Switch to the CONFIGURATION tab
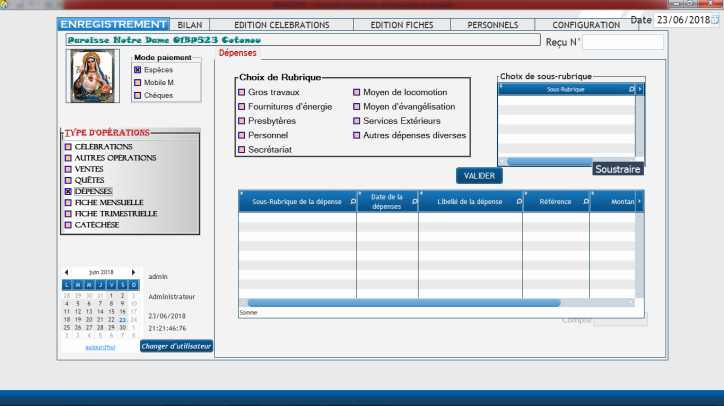This screenshot has width=724, height=406. (x=586, y=24)
